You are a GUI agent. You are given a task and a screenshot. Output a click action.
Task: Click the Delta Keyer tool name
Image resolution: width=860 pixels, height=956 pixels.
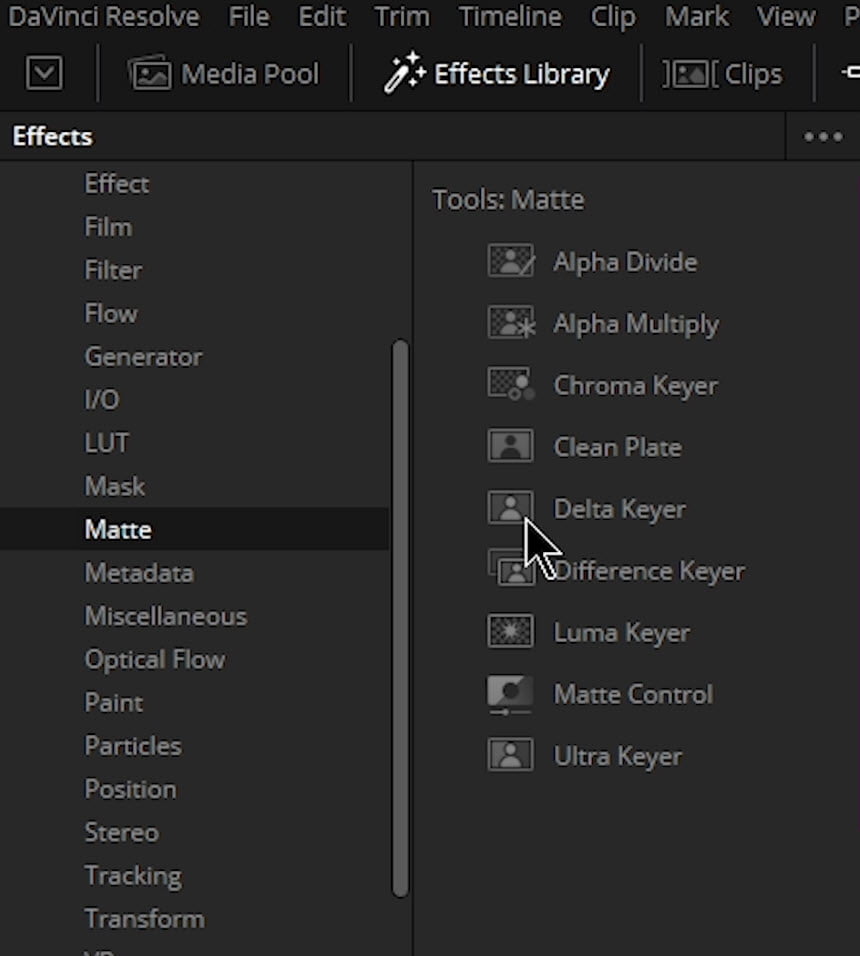619,509
